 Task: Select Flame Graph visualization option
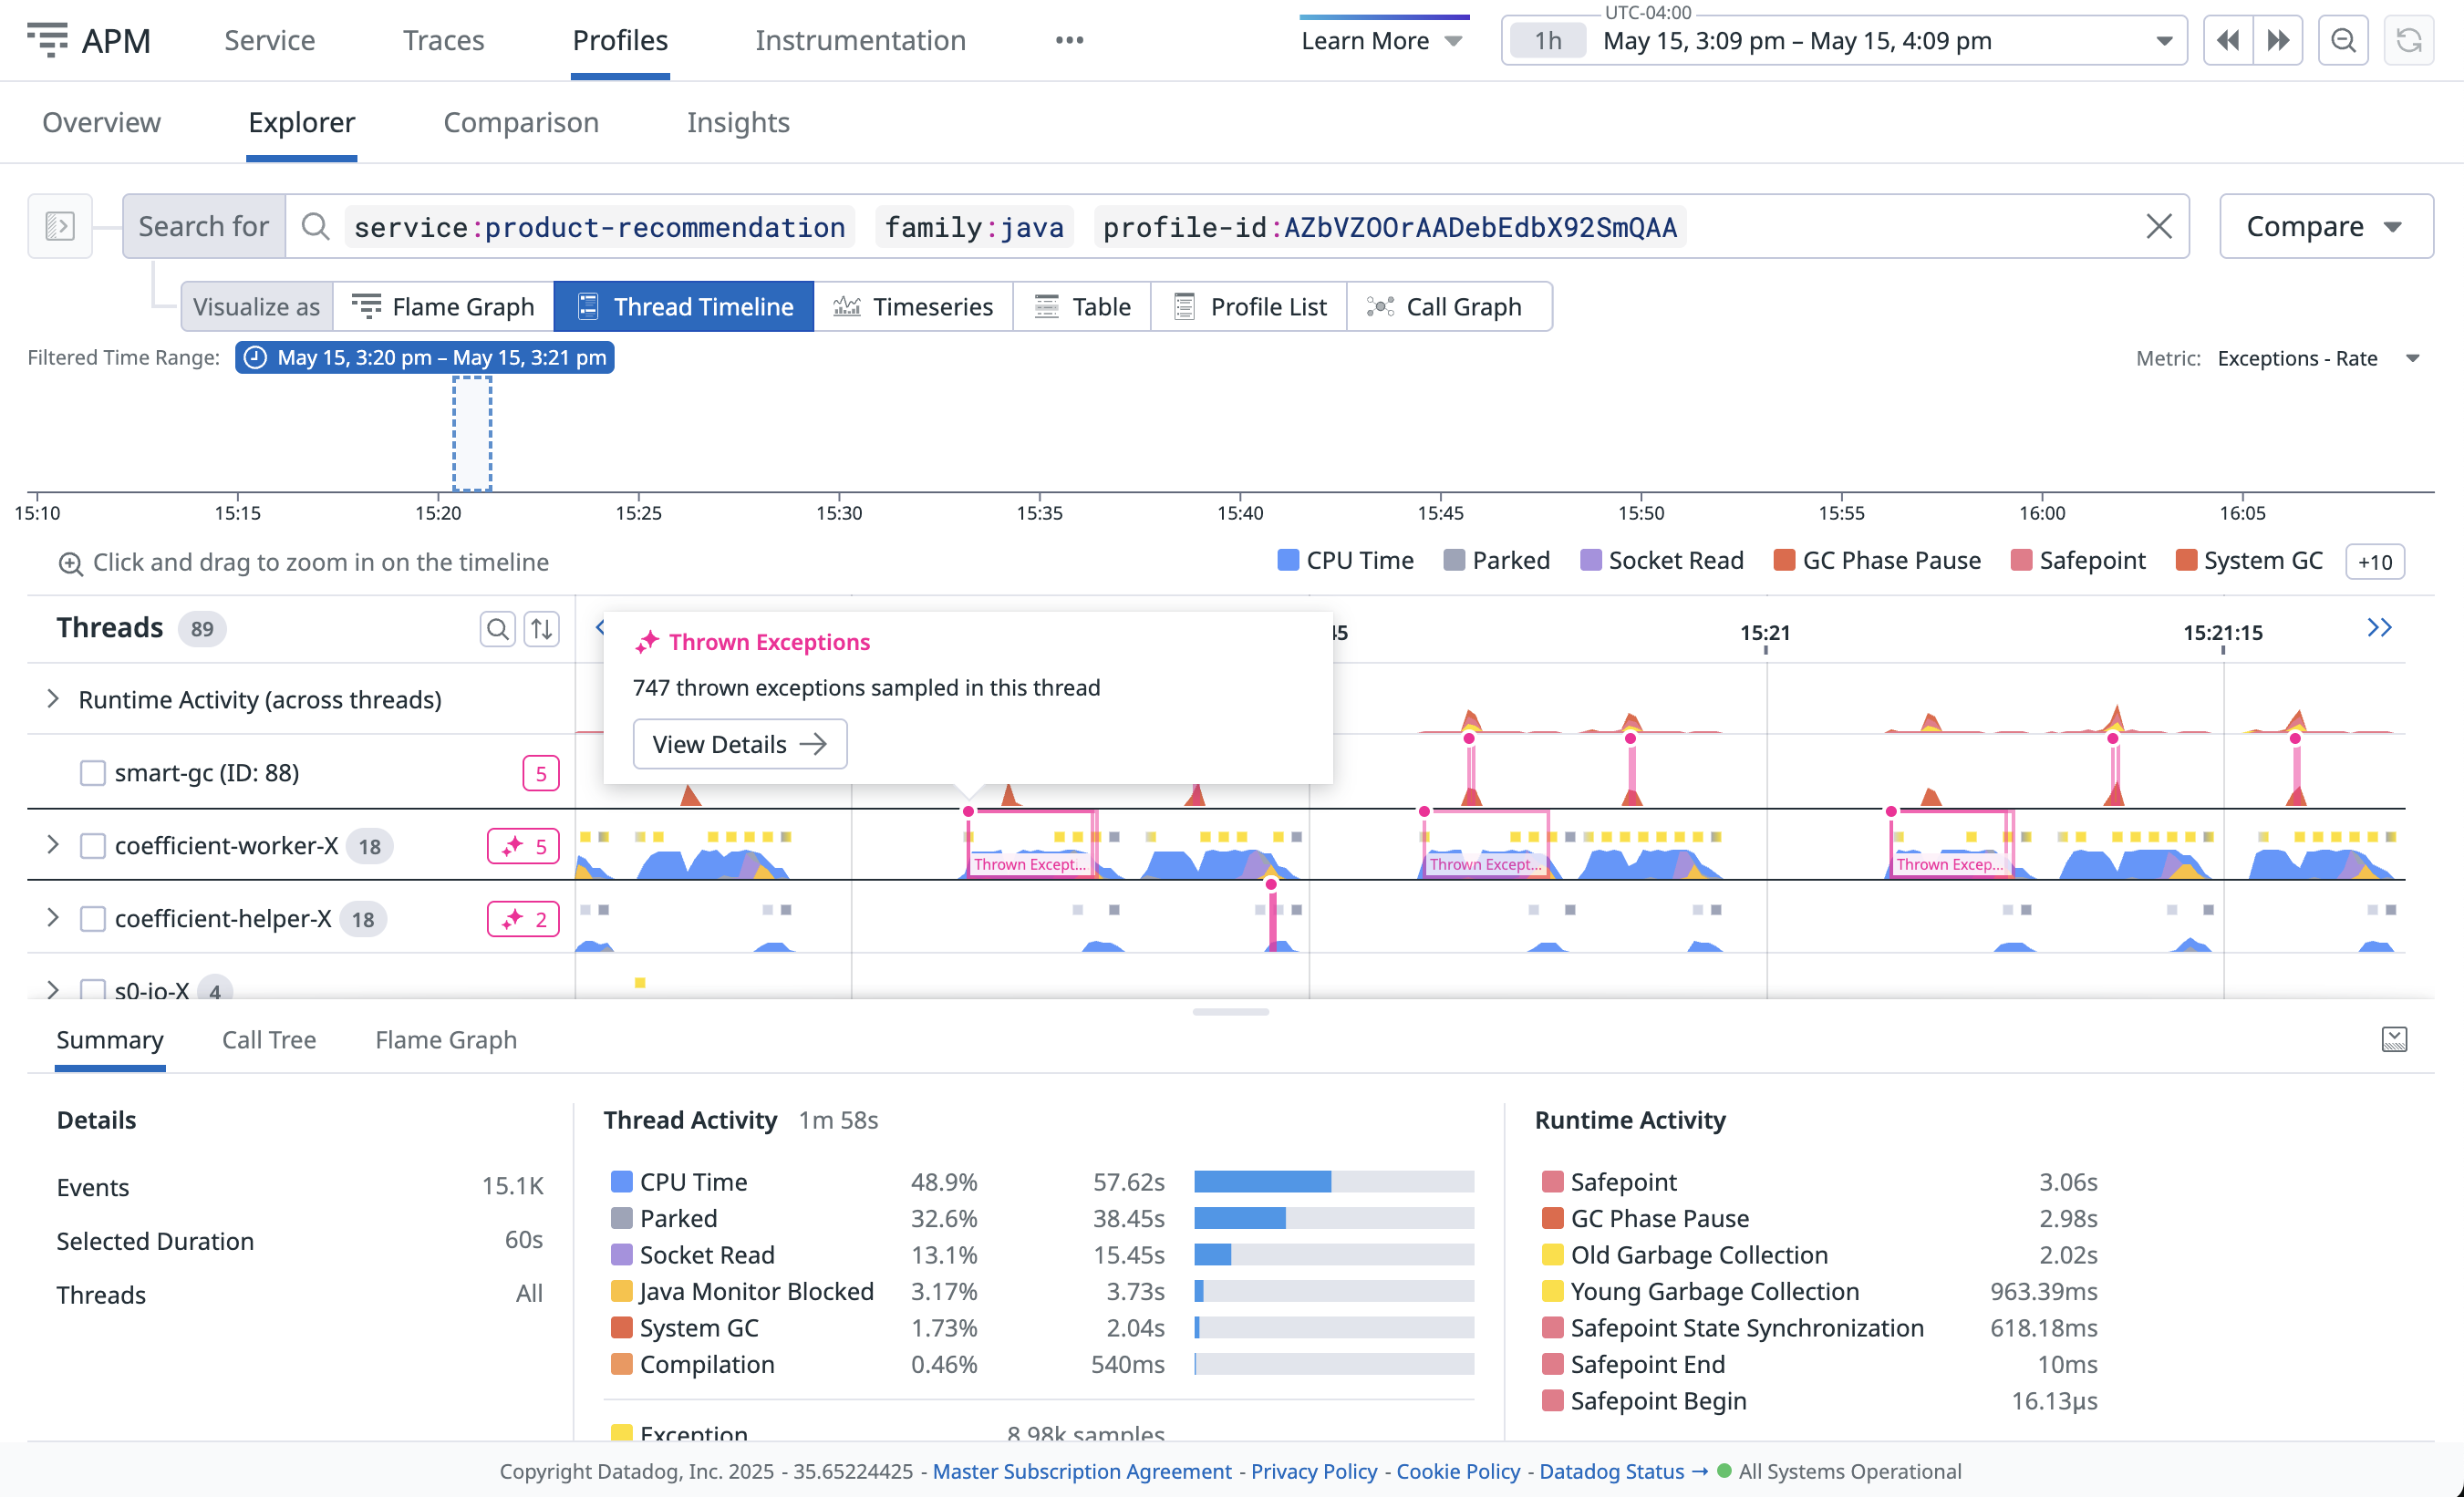[444, 307]
